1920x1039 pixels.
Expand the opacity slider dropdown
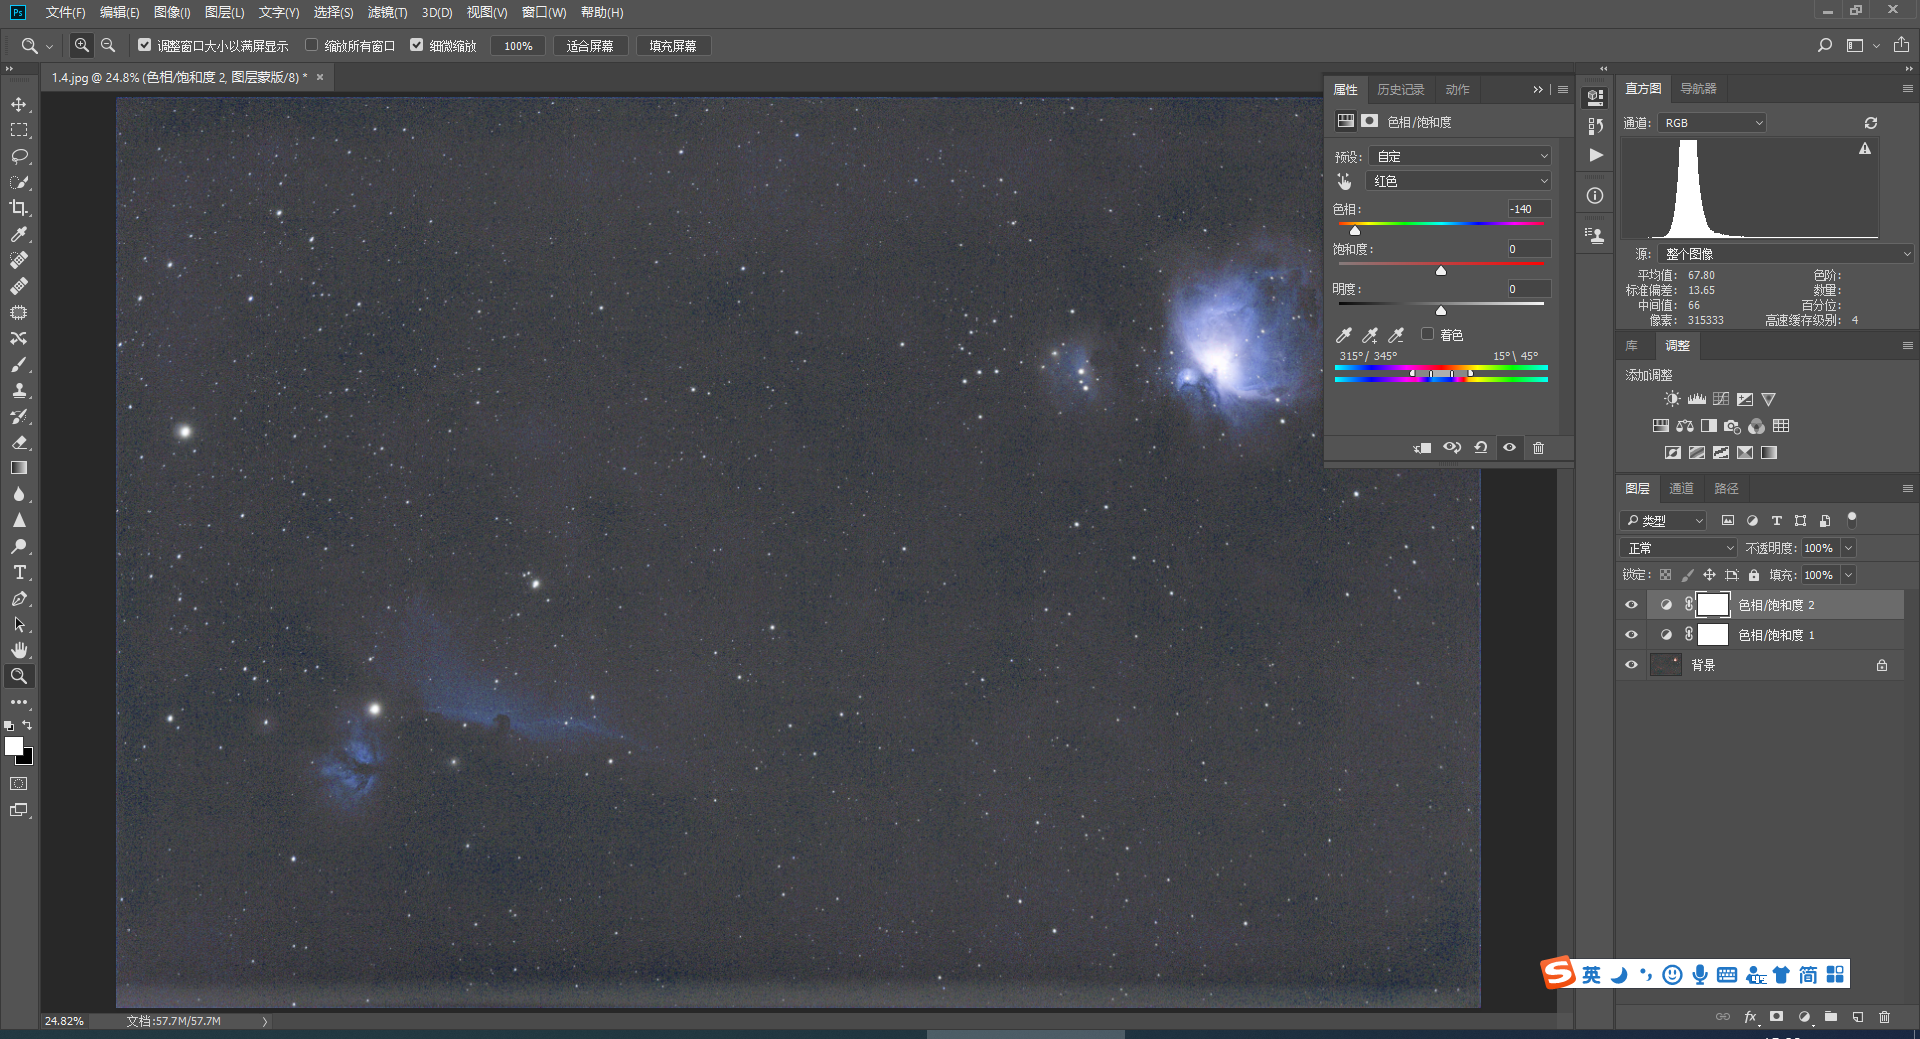click(1848, 548)
